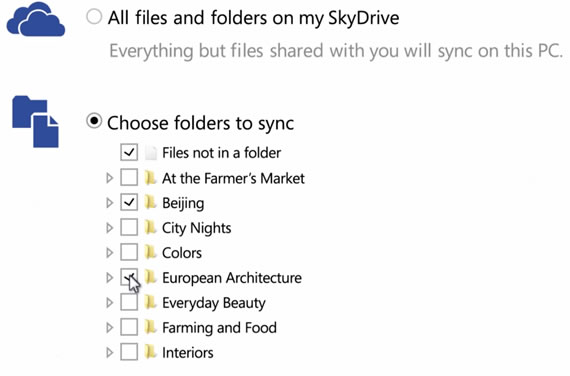
Task: Uncheck Files not in a folder checkbox
Action: [x=129, y=152]
